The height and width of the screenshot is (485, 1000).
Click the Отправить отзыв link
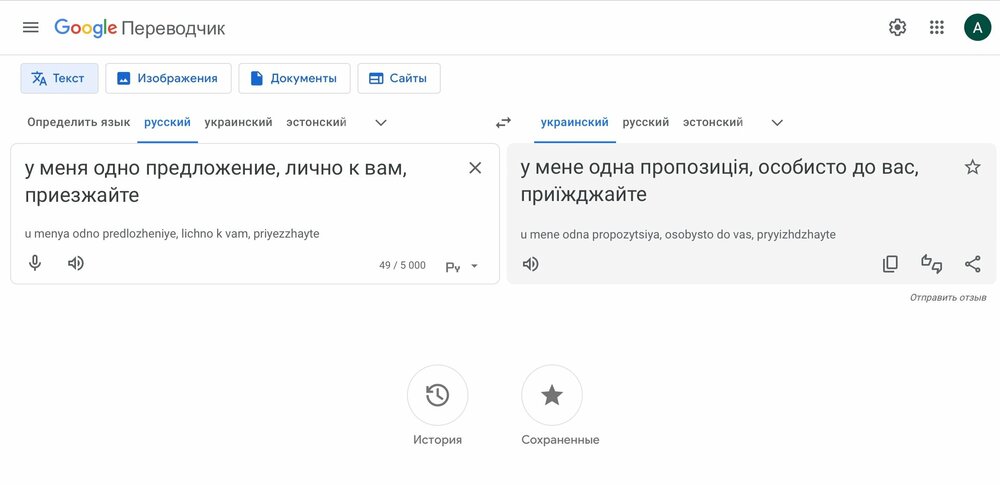(x=948, y=298)
